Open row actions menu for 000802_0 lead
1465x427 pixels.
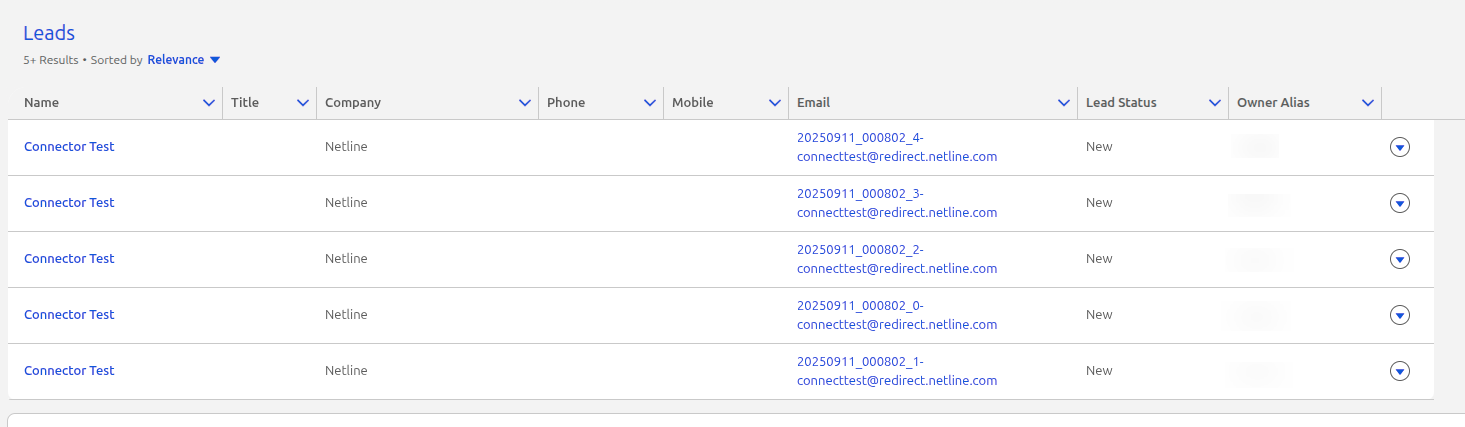(1400, 315)
